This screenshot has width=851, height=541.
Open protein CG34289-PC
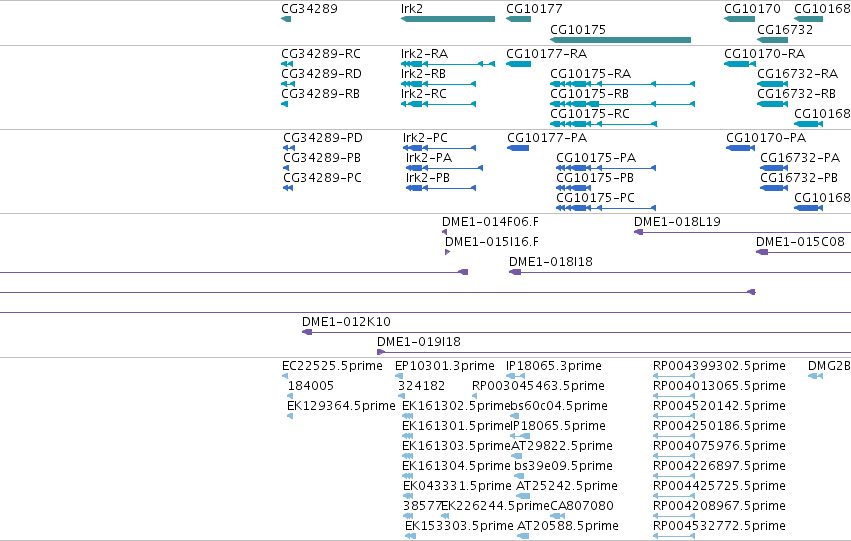(x=322, y=178)
